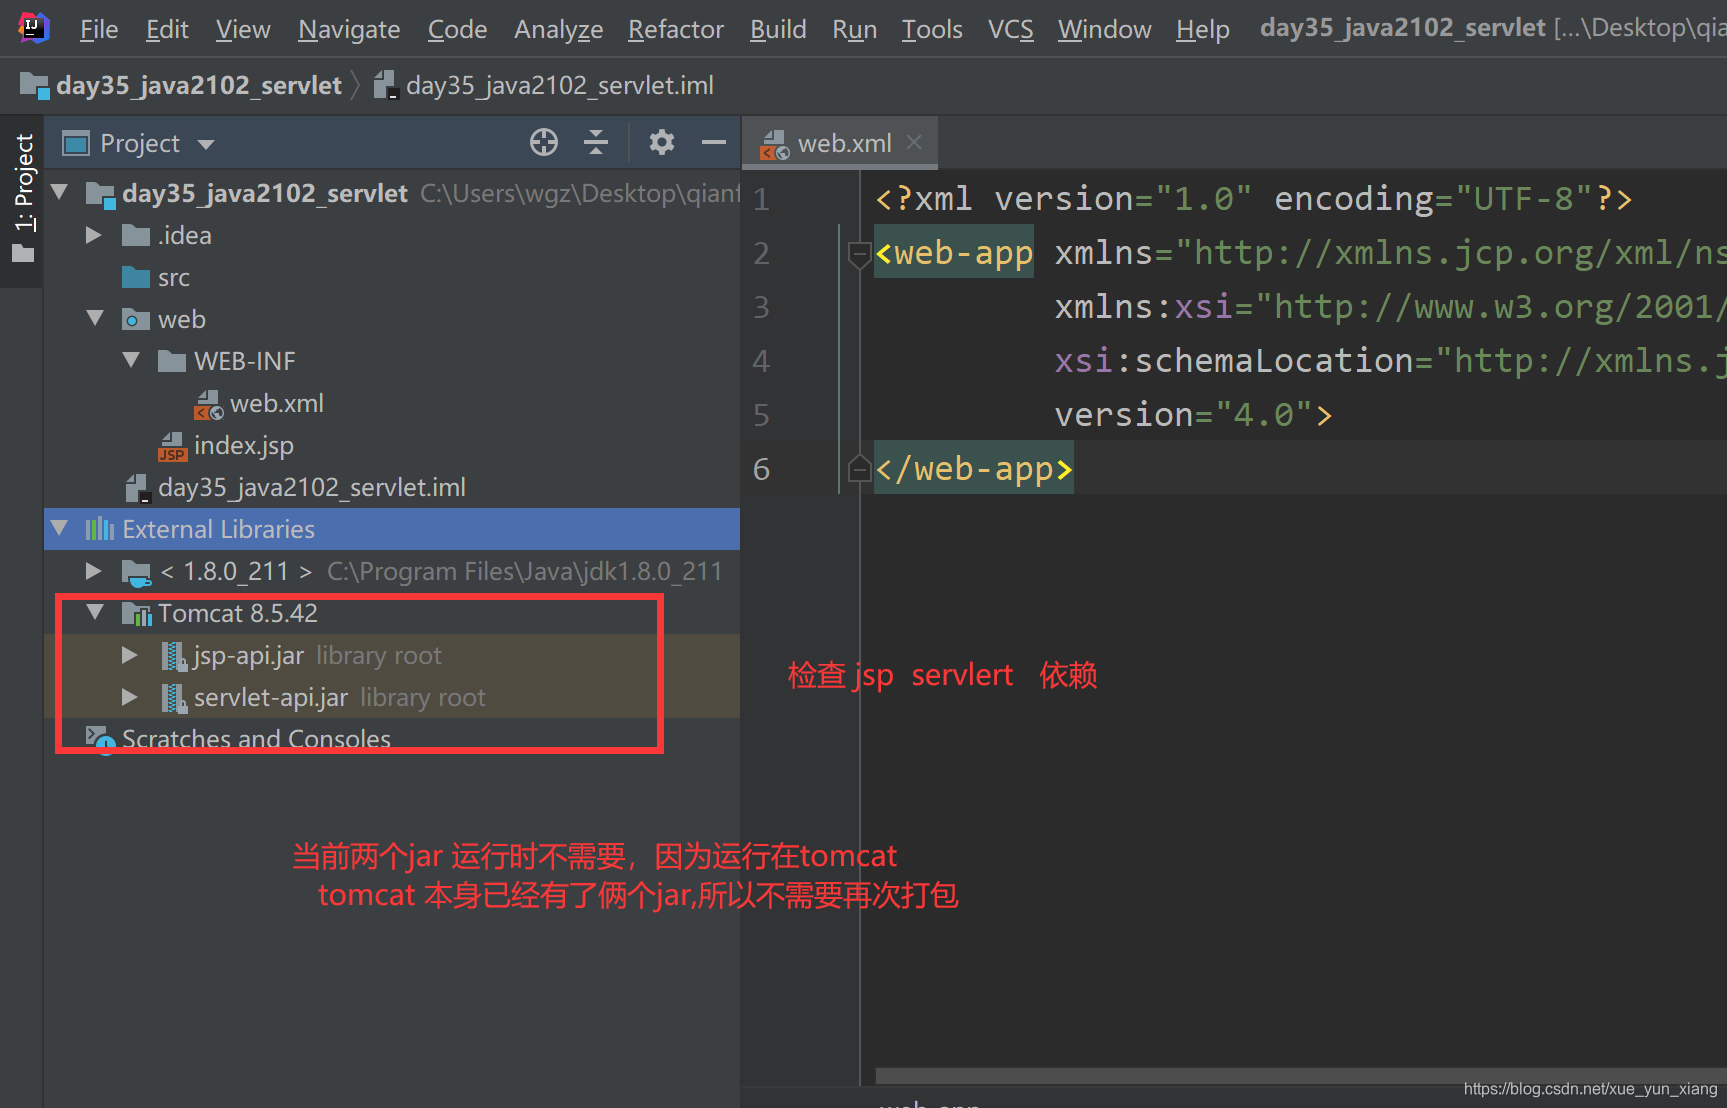This screenshot has height=1108, width=1727.
Task: Select the External Libraries node
Action: pyautogui.click(x=392, y=529)
